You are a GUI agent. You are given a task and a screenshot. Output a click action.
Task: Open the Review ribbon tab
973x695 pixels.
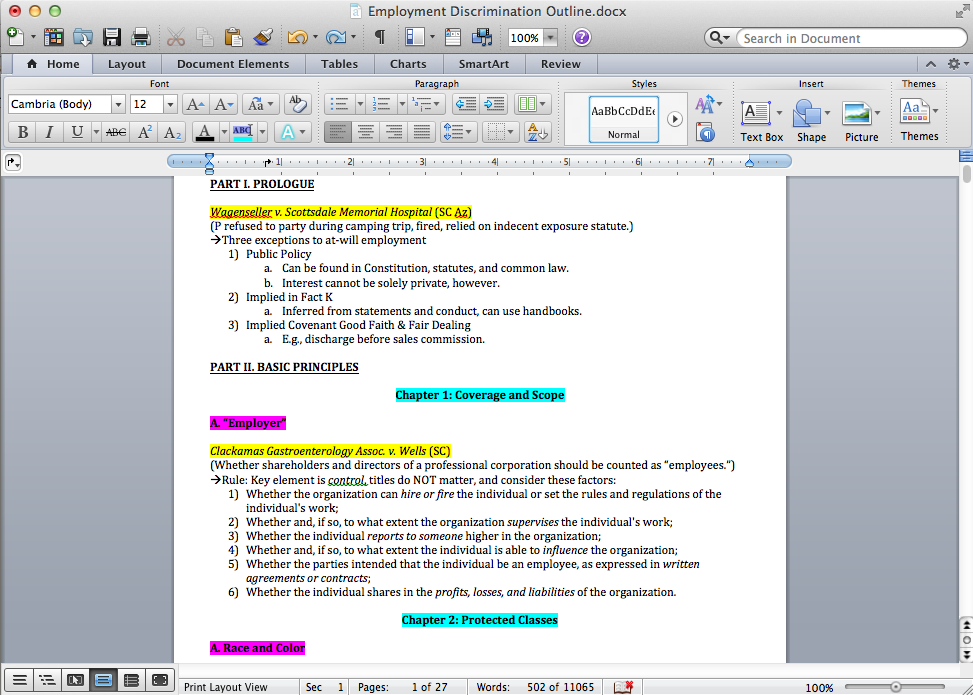560,64
